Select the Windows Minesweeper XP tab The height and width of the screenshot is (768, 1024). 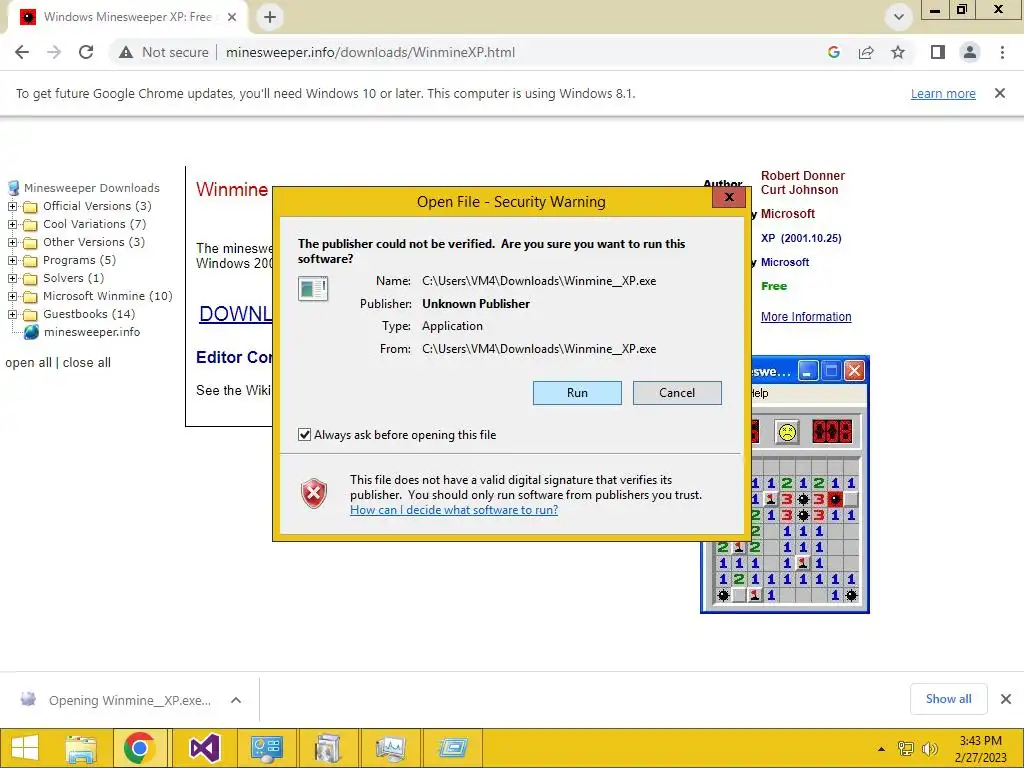(127, 17)
